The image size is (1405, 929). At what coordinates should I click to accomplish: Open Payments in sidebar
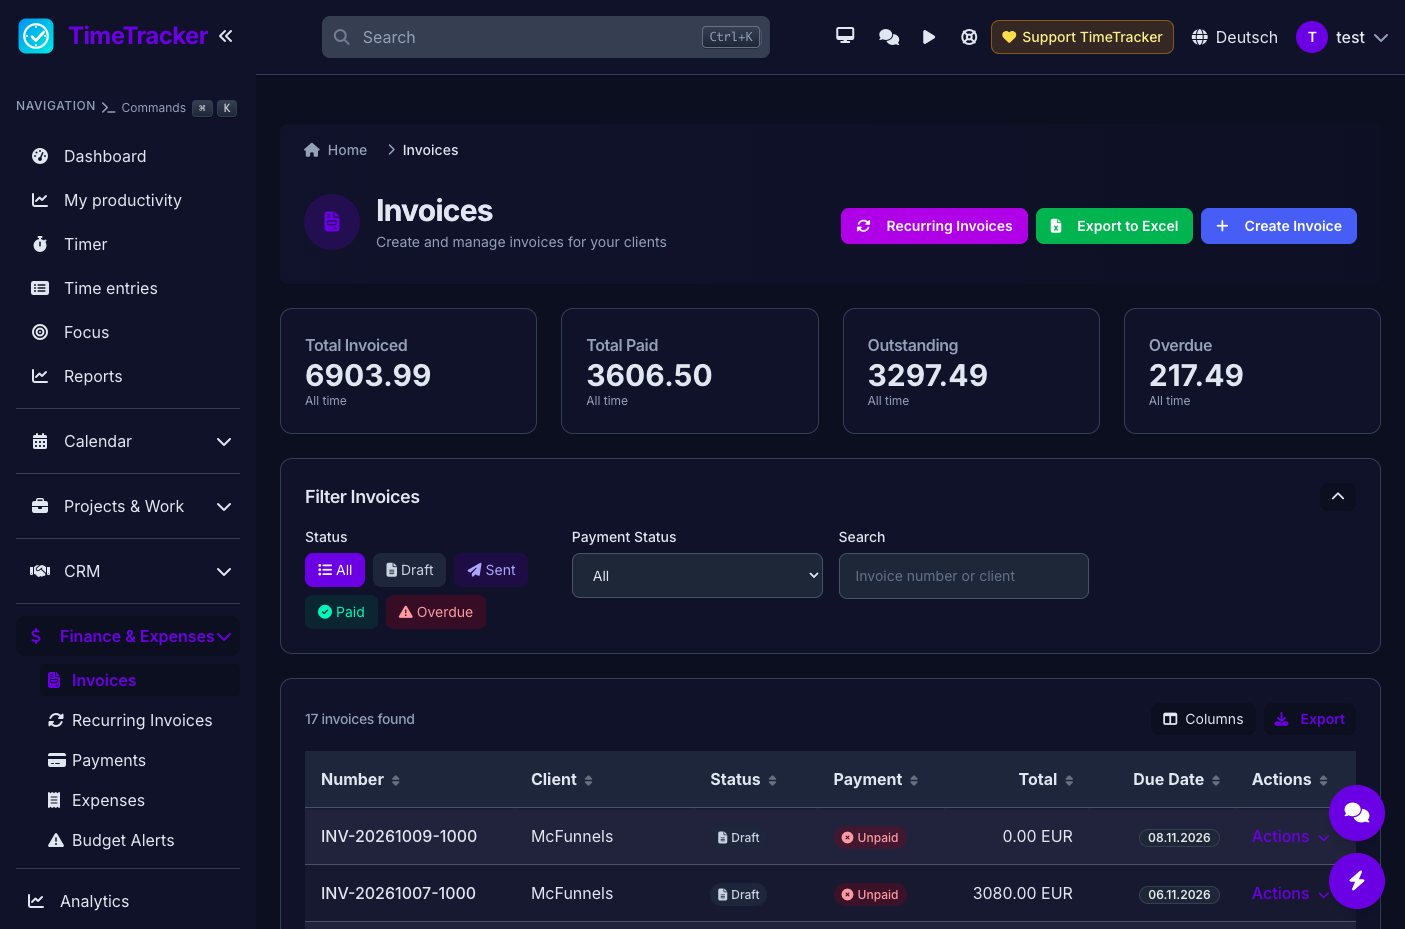point(140,760)
